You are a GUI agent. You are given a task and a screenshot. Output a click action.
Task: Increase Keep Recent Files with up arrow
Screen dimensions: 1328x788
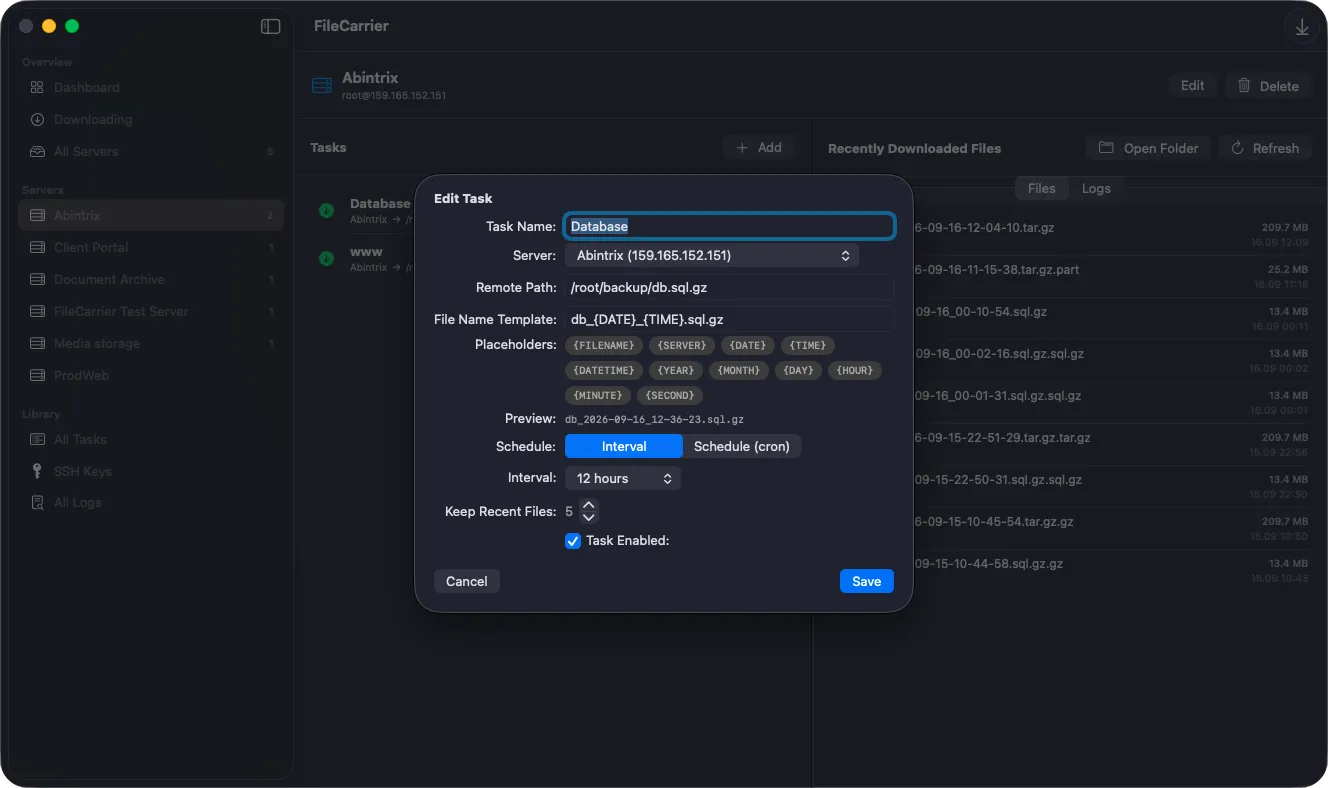coord(589,505)
